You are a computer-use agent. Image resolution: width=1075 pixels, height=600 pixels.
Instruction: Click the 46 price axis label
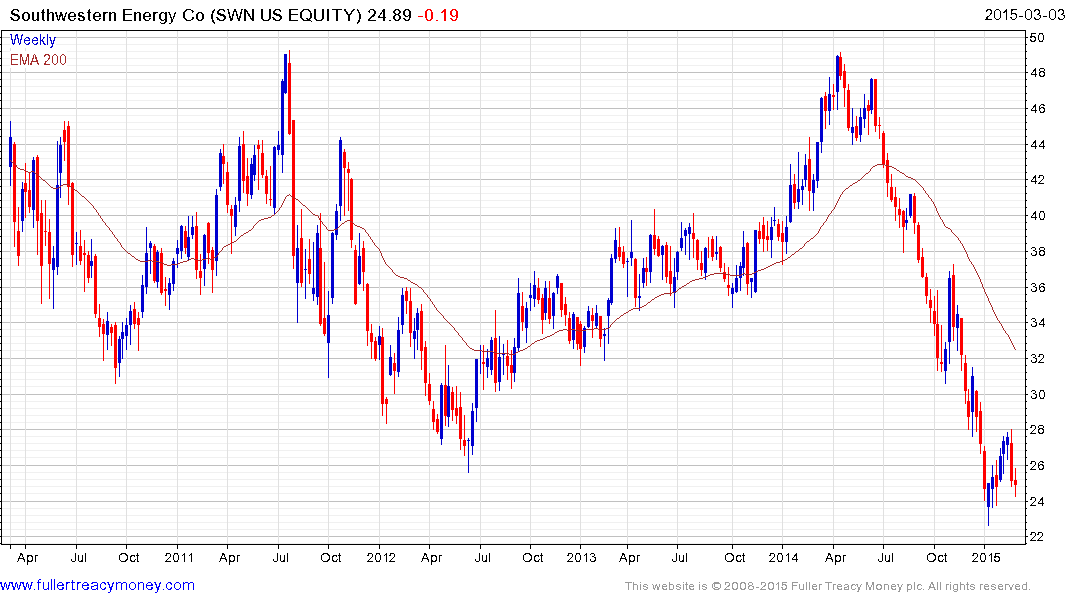[1037, 108]
